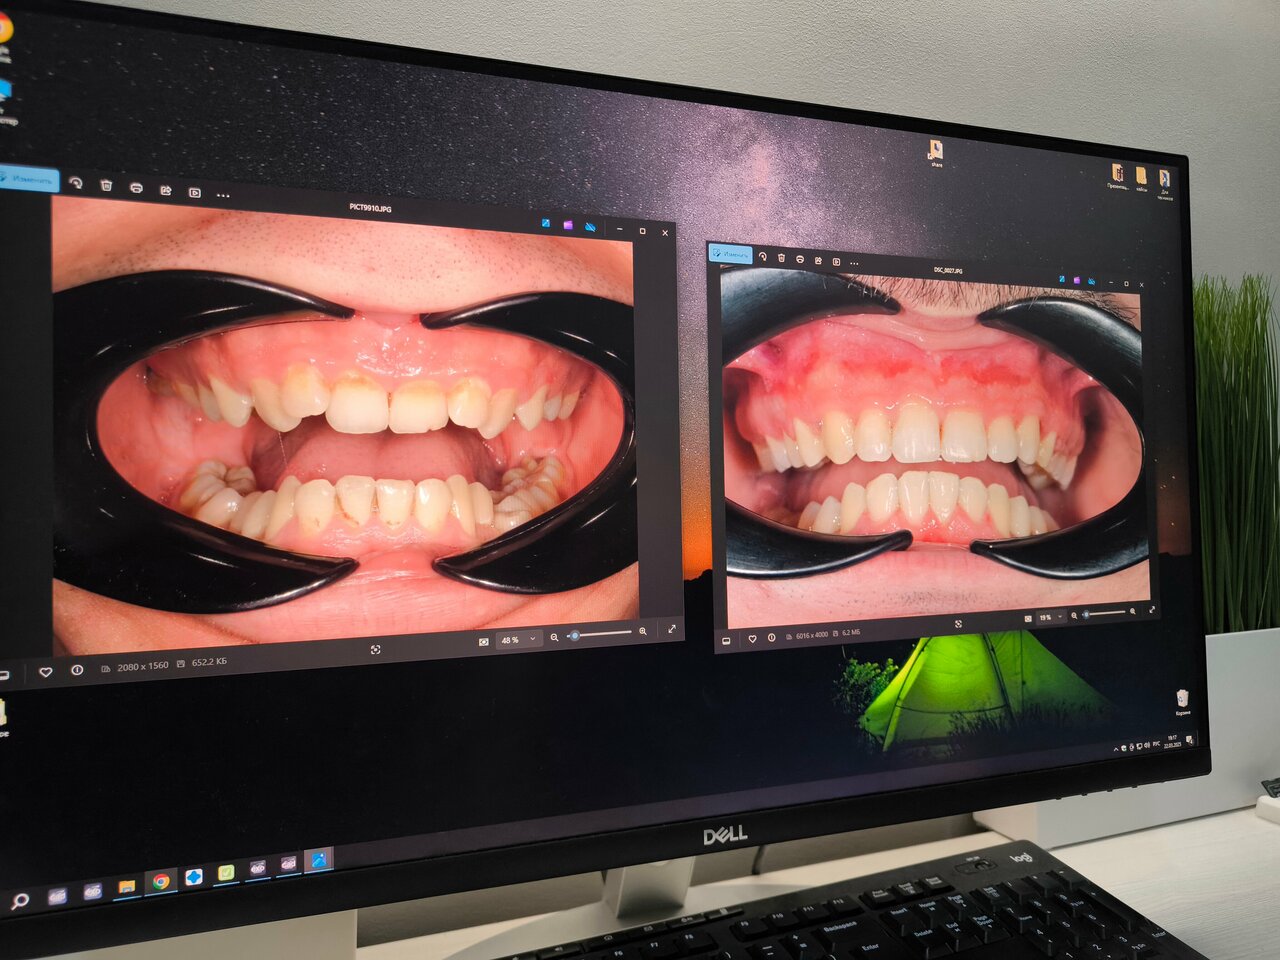Screen dimensions: 1280x960
Task: Open the Recycle Bin 'Корзина' on desktop
Action: point(1183,701)
